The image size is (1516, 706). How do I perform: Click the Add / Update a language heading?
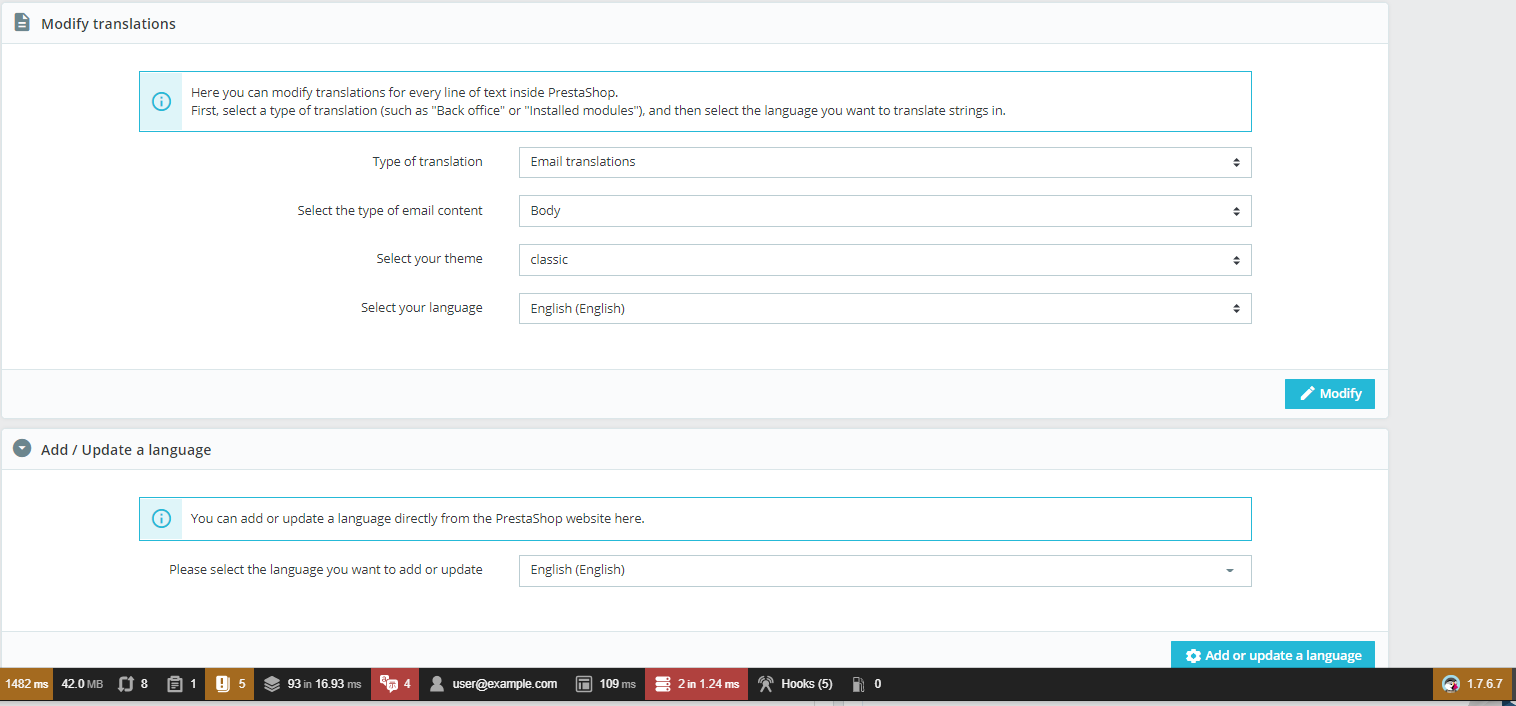tap(126, 450)
